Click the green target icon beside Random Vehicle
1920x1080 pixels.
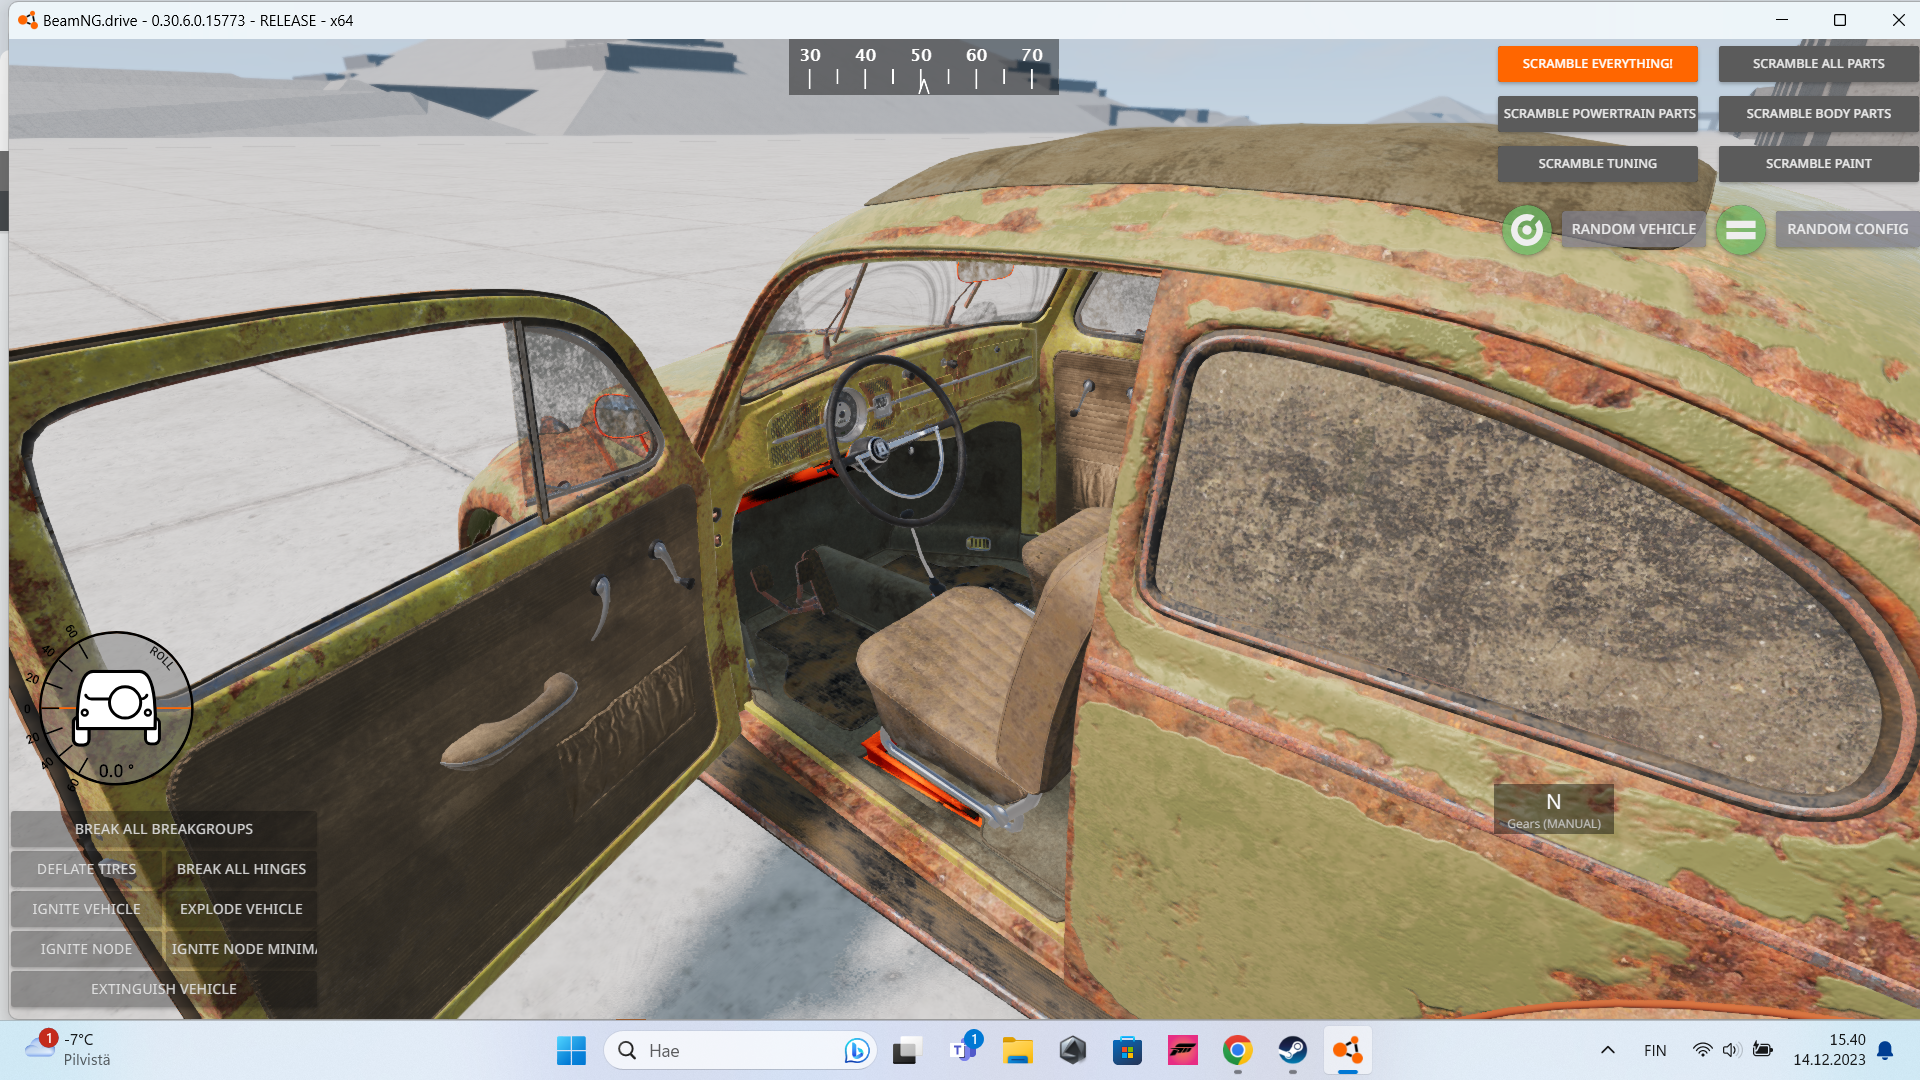(x=1526, y=230)
